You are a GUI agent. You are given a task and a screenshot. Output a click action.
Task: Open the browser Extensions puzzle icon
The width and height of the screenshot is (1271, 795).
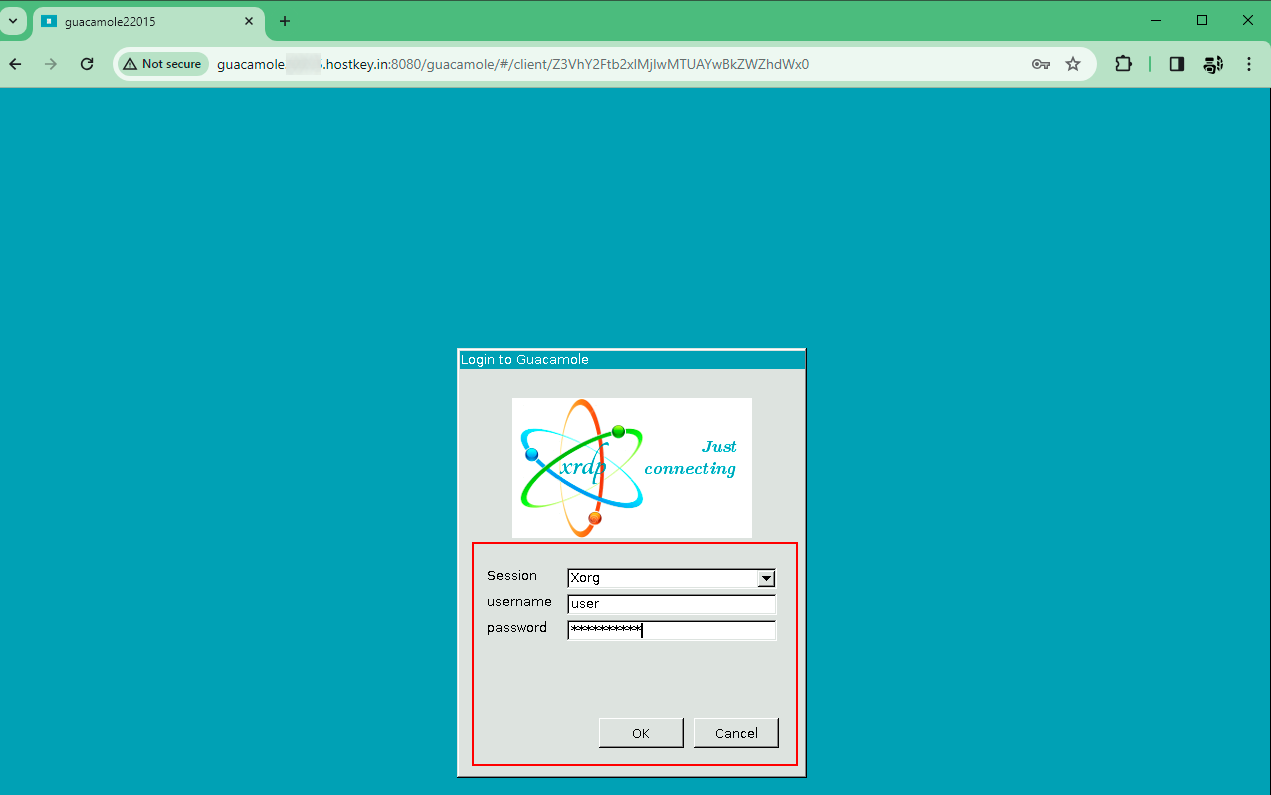coord(1123,64)
